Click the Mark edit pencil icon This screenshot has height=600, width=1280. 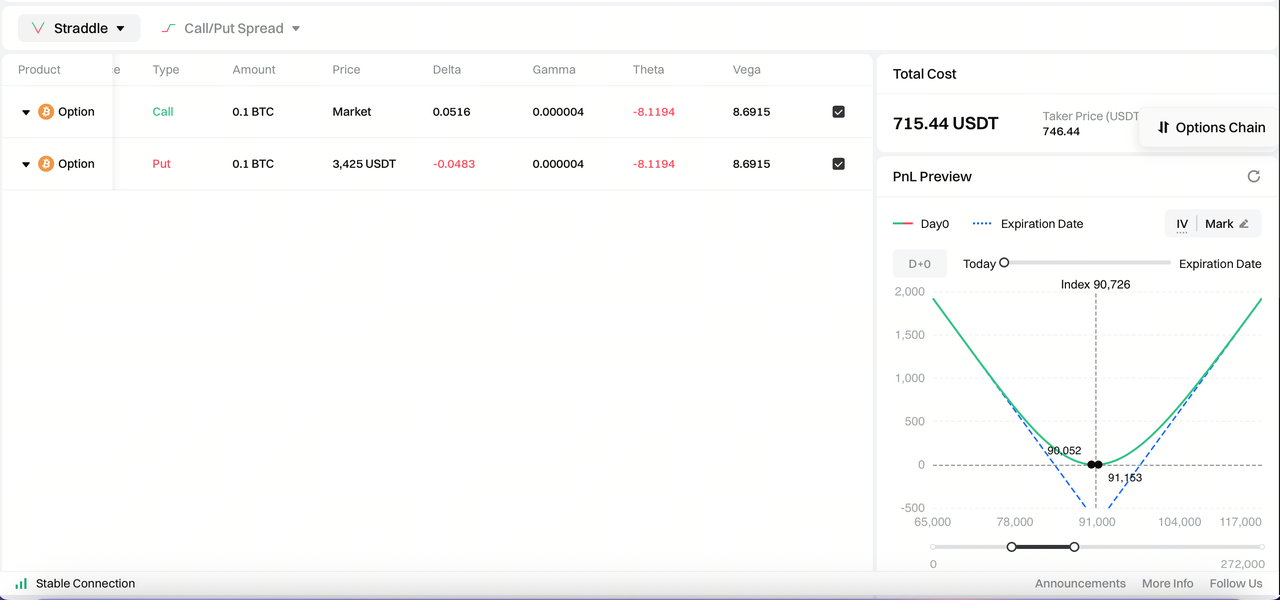pos(1244,224)
